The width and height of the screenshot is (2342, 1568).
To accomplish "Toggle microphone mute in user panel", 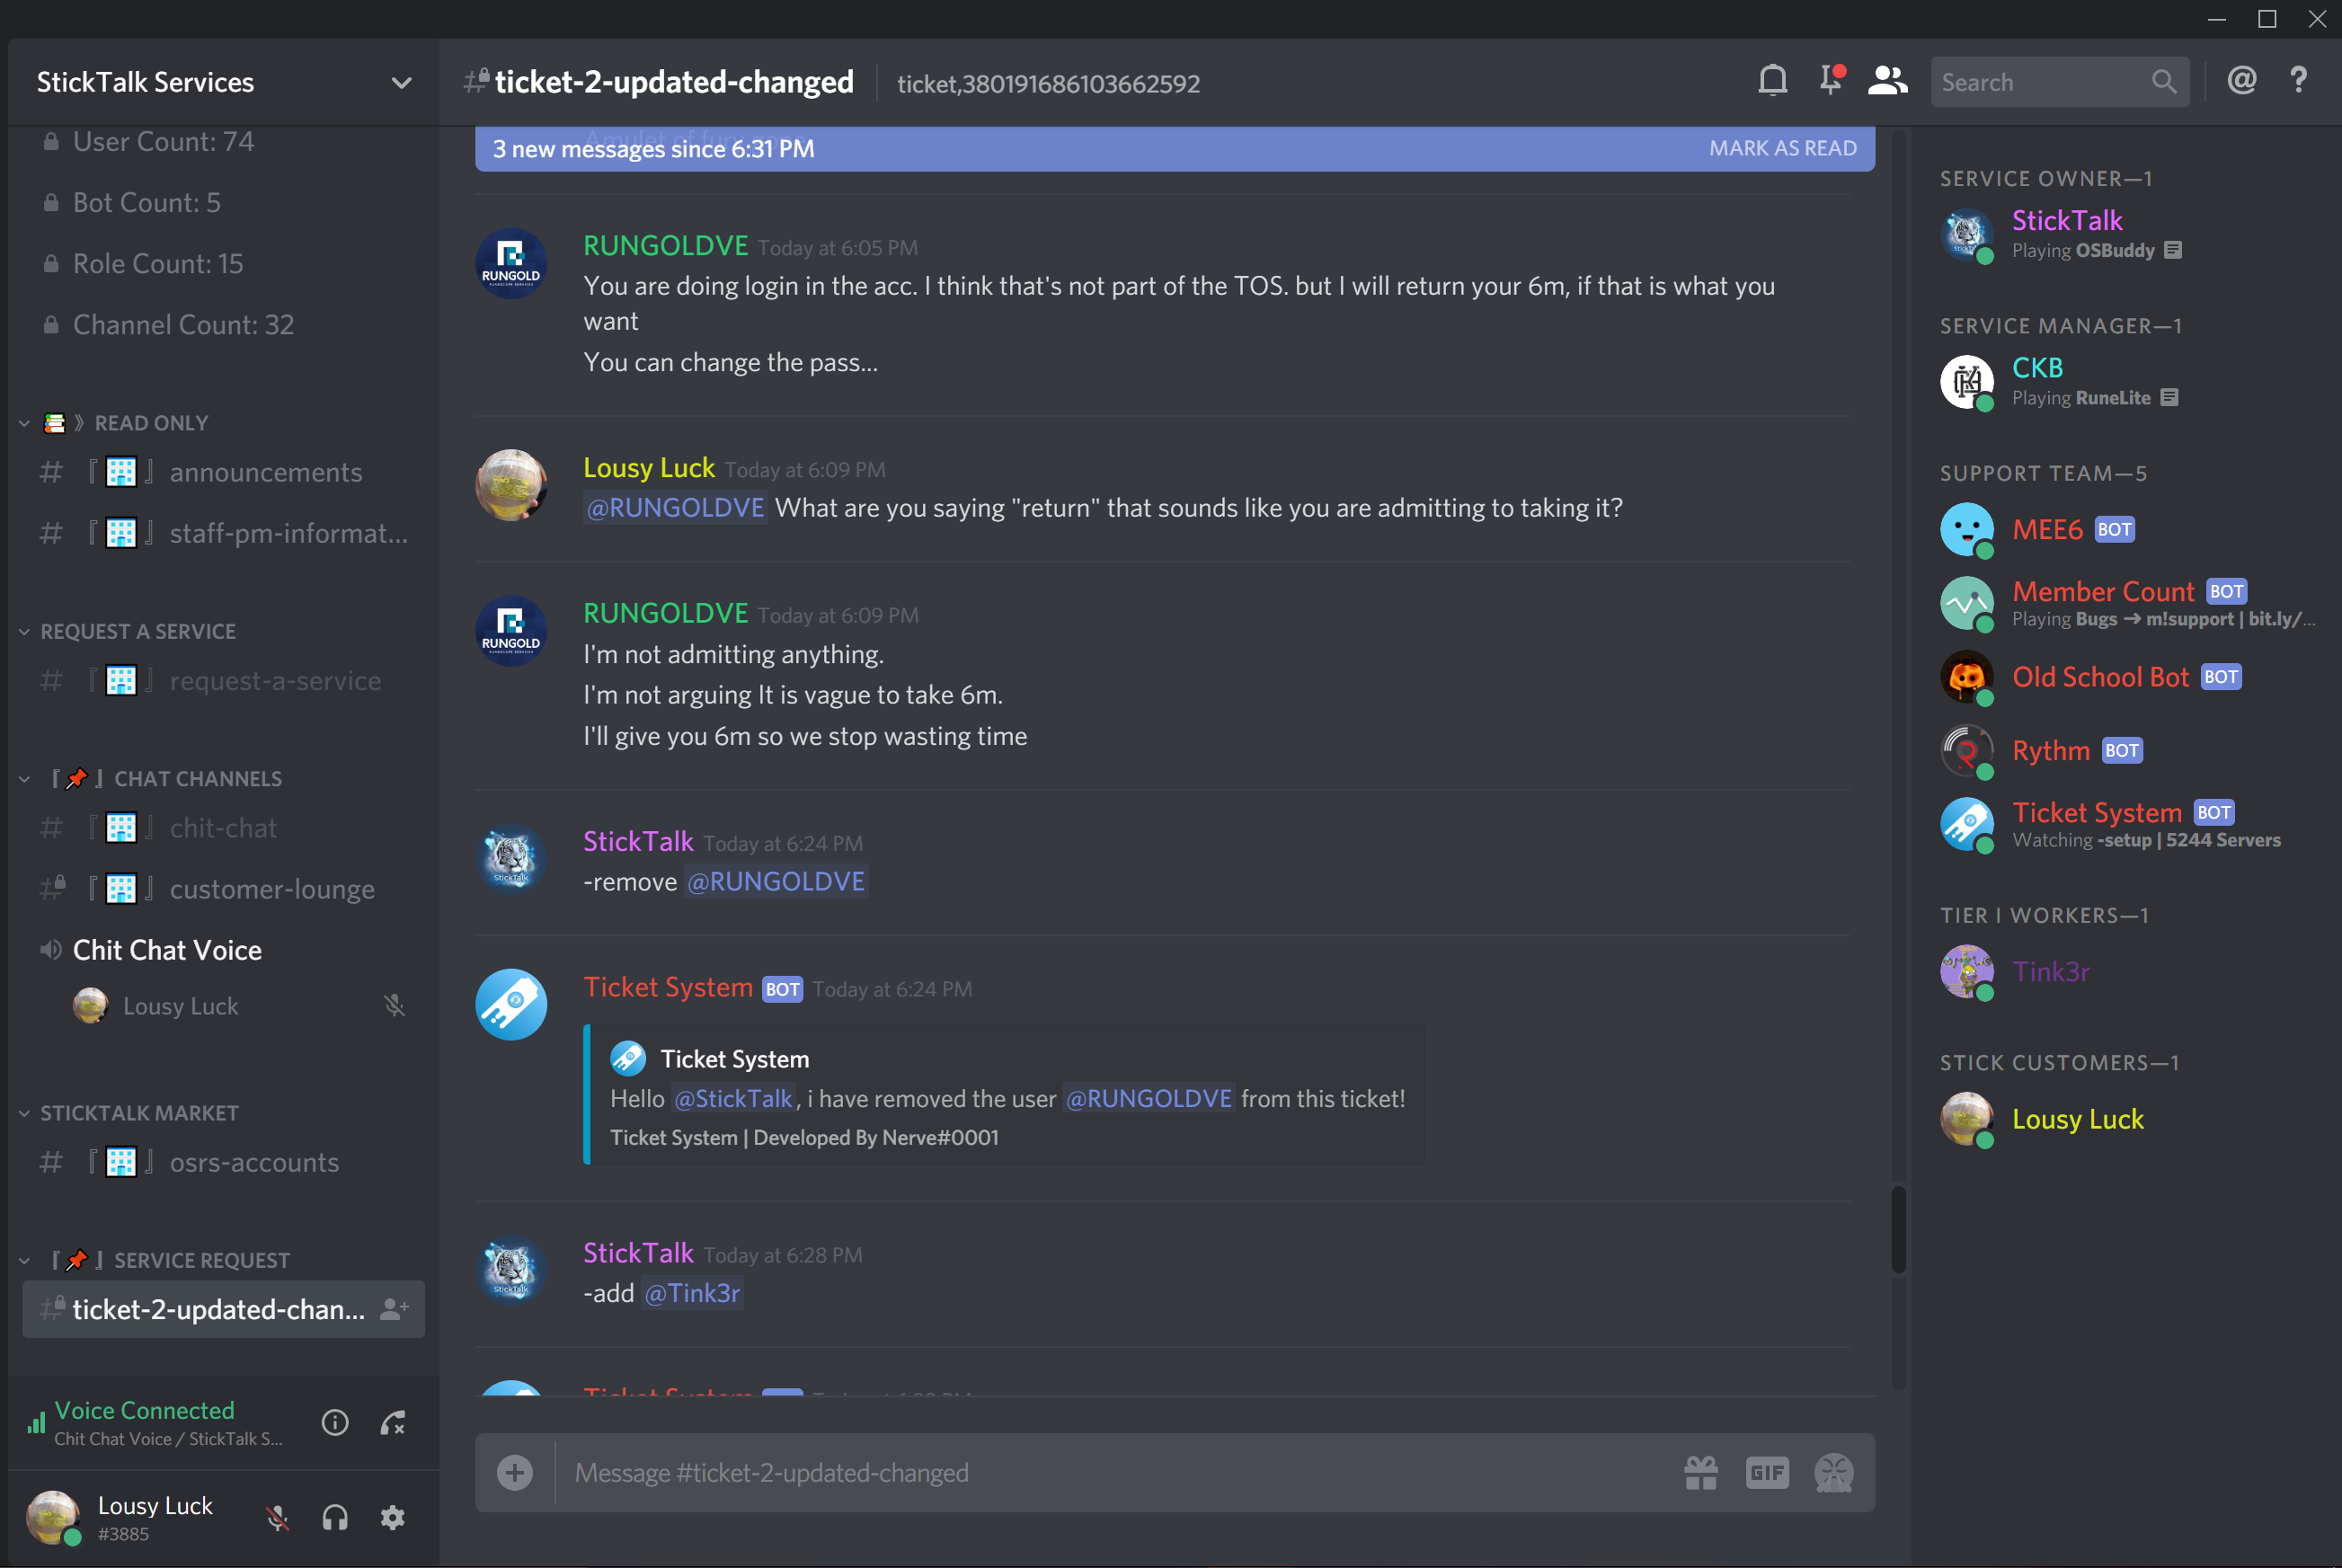I will point(278,1518).
